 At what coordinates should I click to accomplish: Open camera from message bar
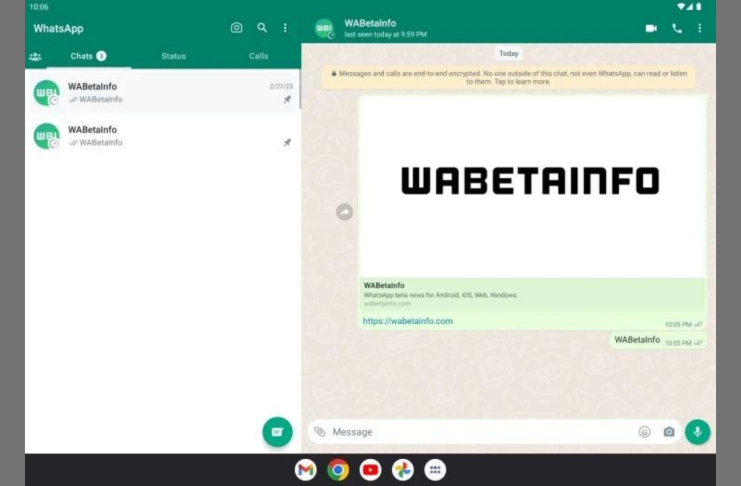tap(669, 432)
